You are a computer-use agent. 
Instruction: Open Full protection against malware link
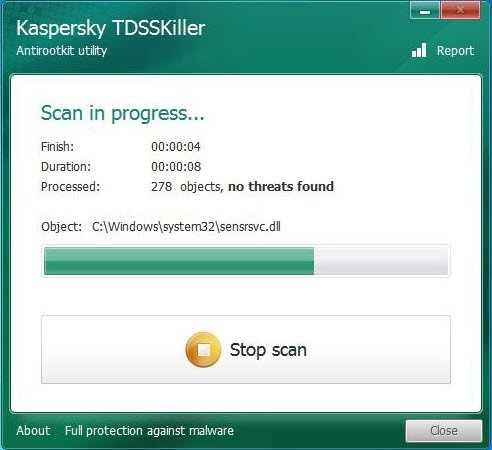(149, 431)
